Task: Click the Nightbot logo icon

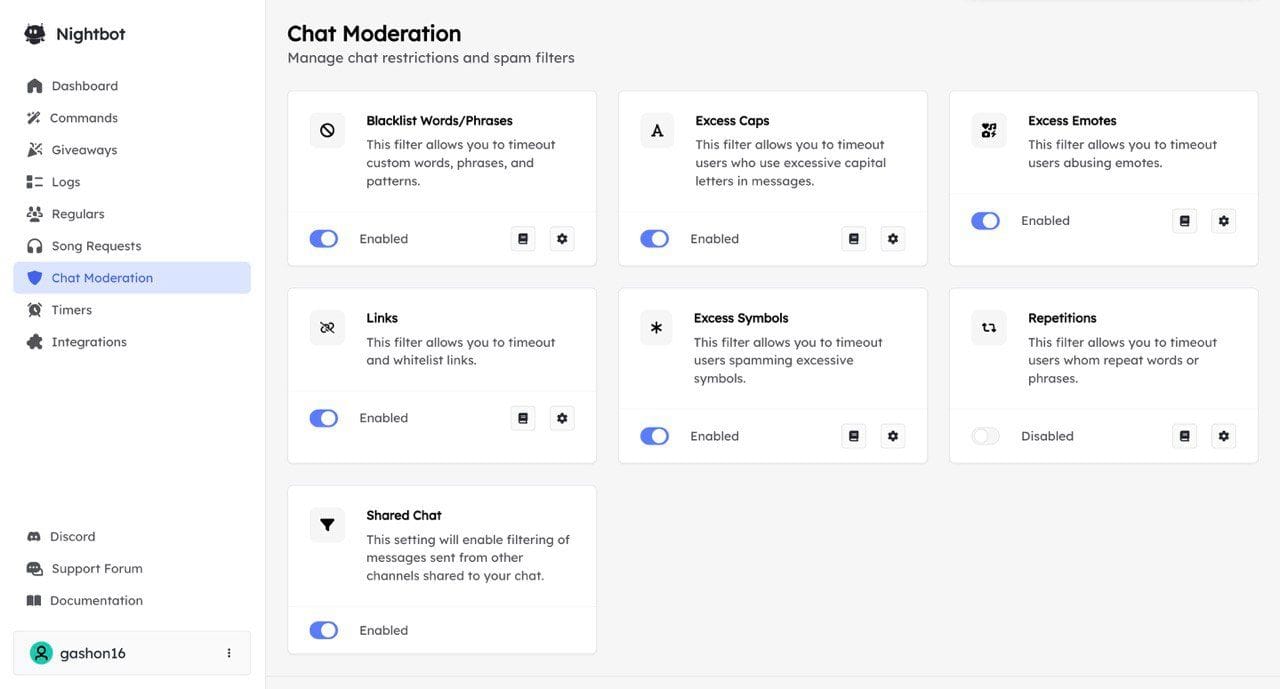Action: (x=35, y=34)
